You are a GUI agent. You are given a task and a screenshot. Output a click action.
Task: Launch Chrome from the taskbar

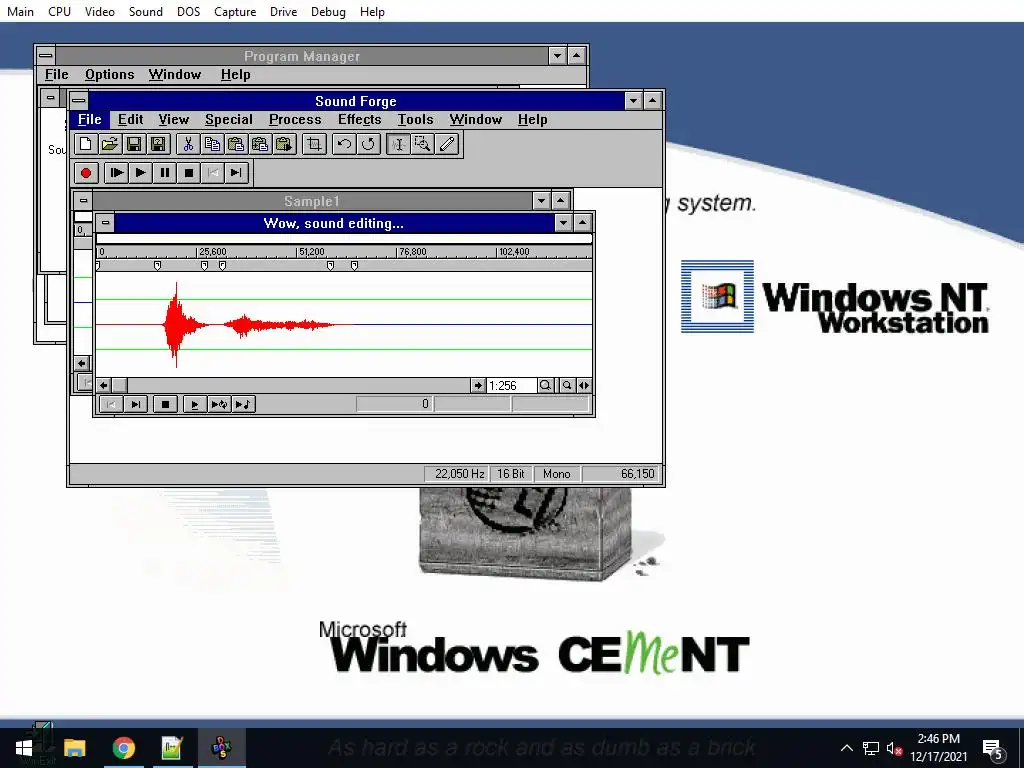point(123,748)
